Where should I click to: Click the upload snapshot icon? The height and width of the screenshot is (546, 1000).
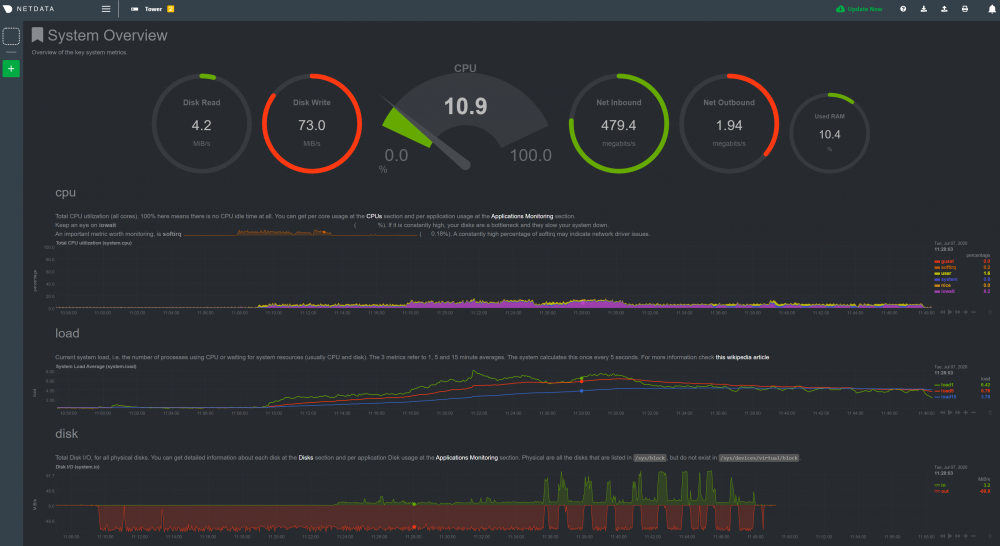pyautogui.click(x=944, y=9)
